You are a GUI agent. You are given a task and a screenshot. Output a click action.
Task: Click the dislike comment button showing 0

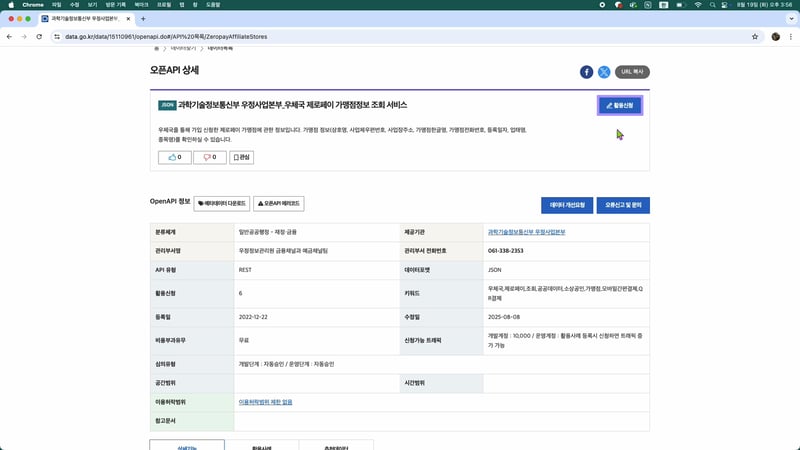pos(210,157)
